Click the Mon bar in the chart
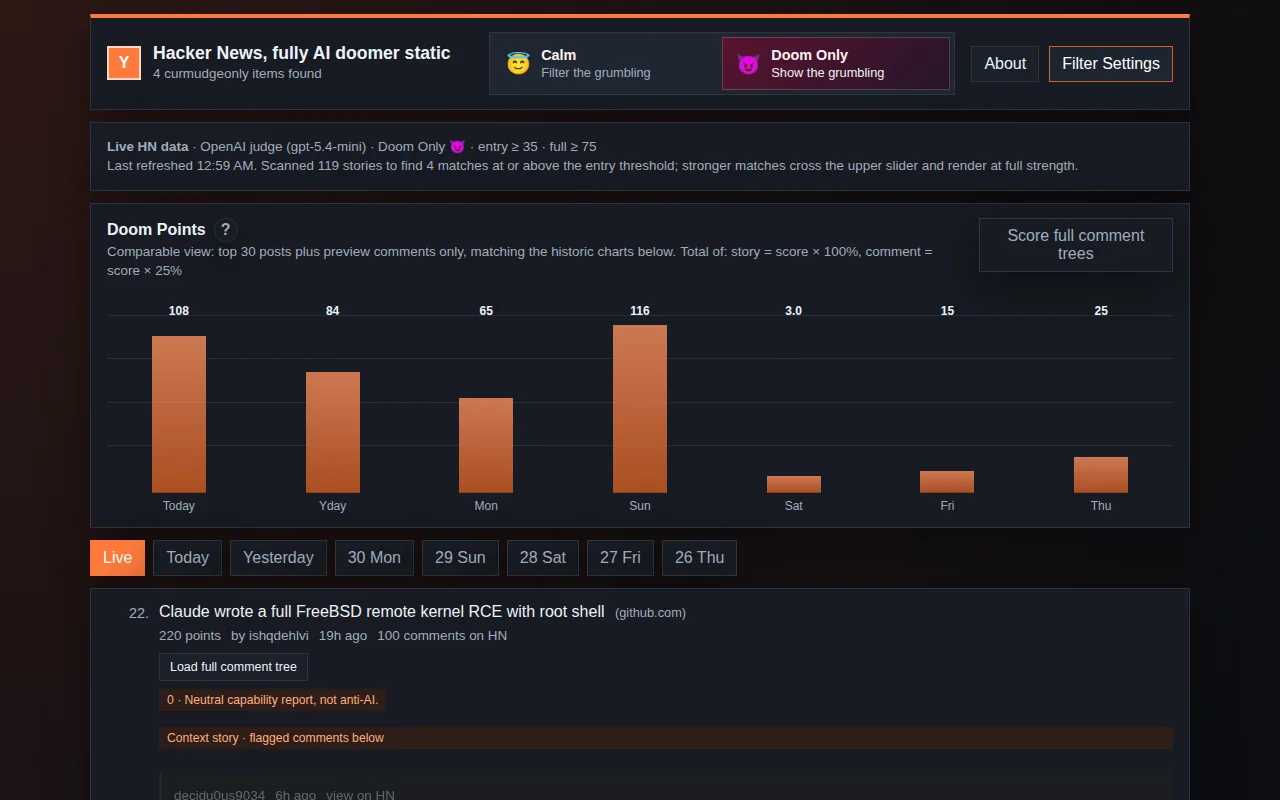The width and height of the screenshot is (1280, 800). [x=486, y=445]
